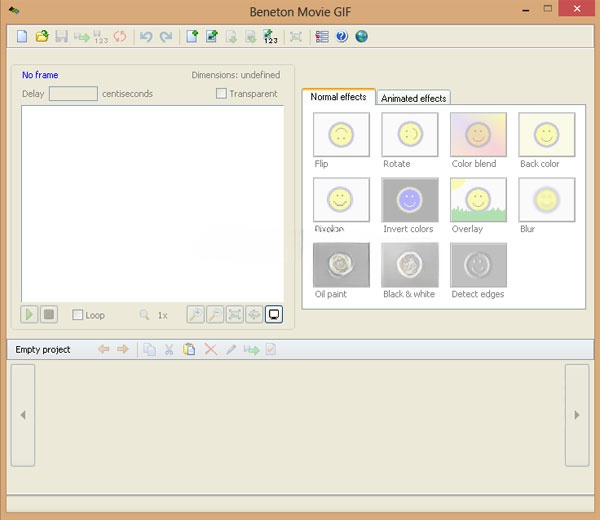600x520 pixels.
Task: Click the frame preview canvas area
Action: tap(153, 204)
